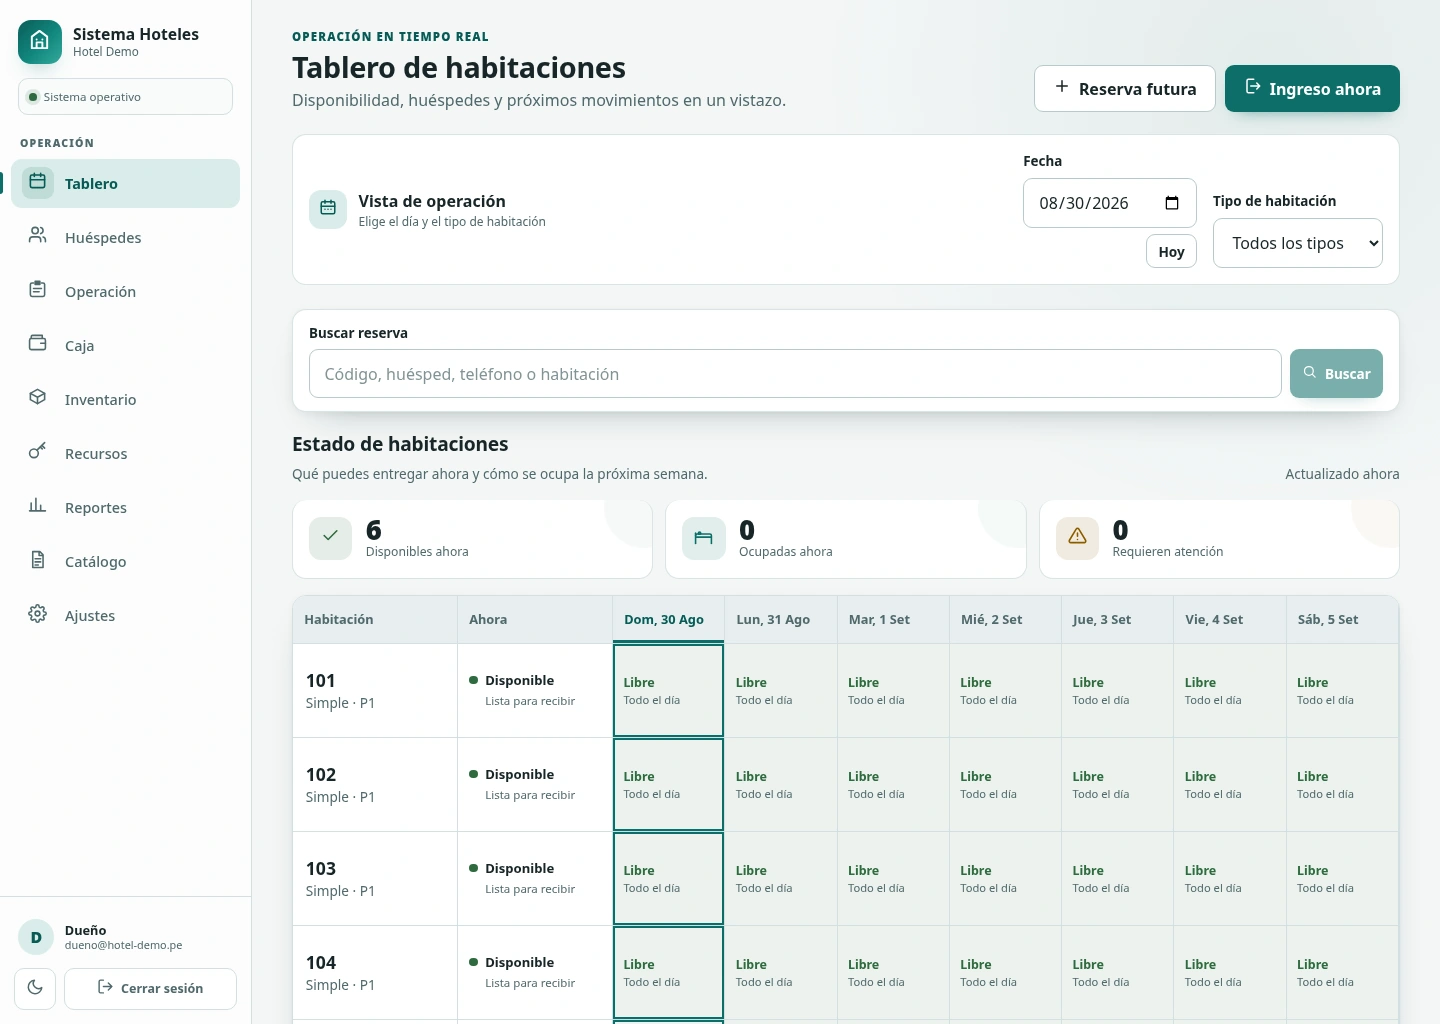Click the Tablero calendar icon in sidebar
The image size is (1440, 1024).
point(38,182)
